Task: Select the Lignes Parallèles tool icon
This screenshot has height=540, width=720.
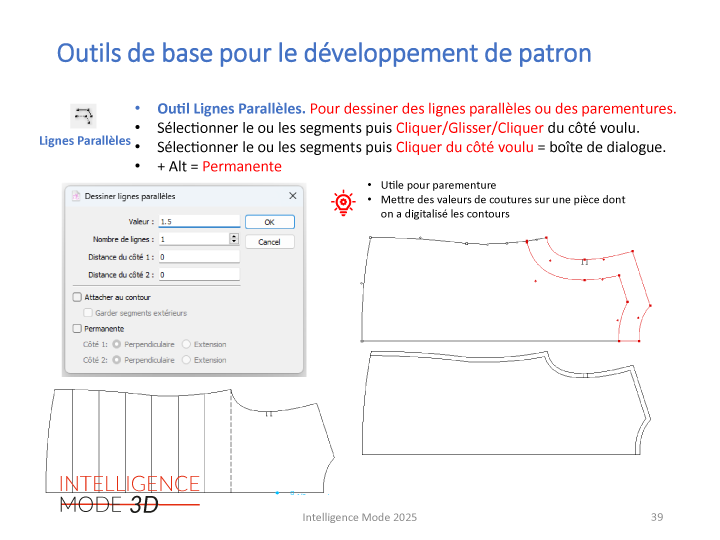Action: pyautogui.click(x=84, y=114)
